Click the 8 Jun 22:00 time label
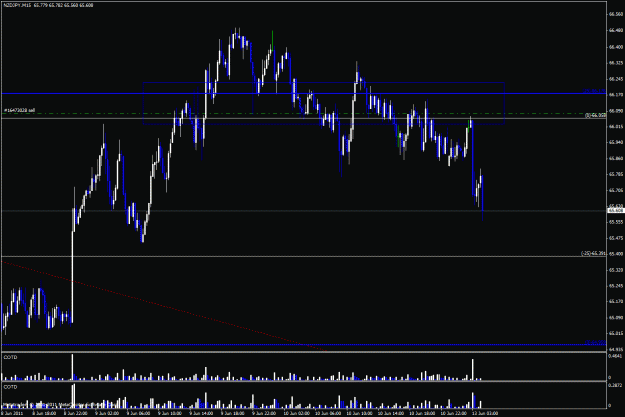 click(76, 413)
